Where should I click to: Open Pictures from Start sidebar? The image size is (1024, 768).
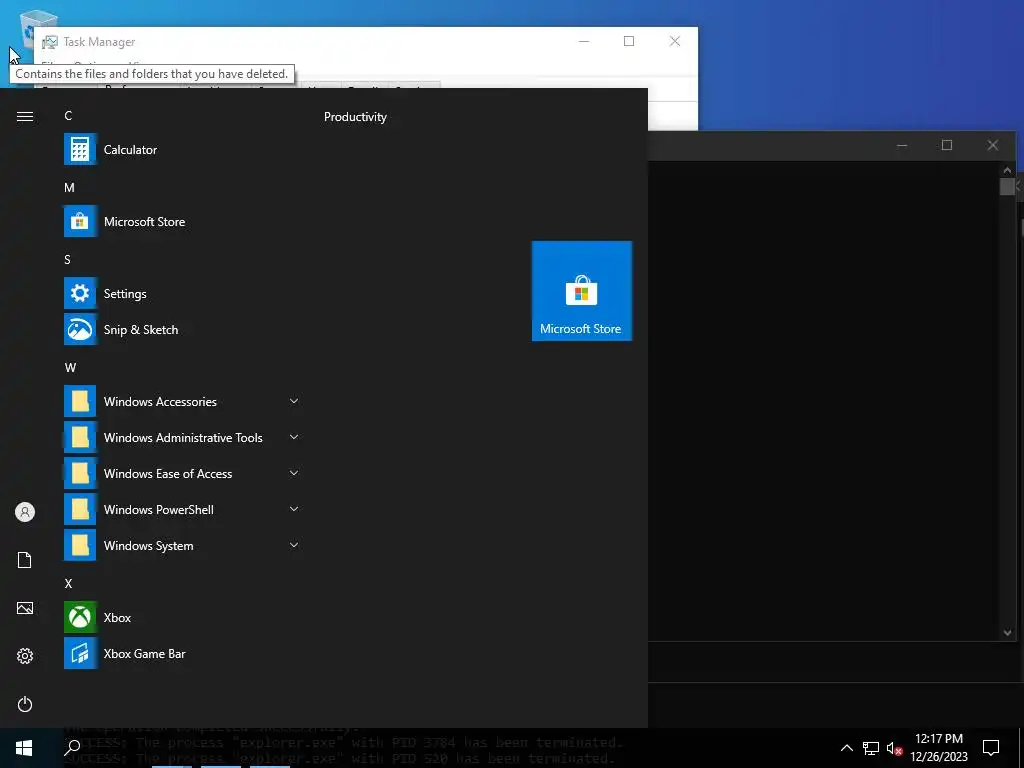point(25,608)
